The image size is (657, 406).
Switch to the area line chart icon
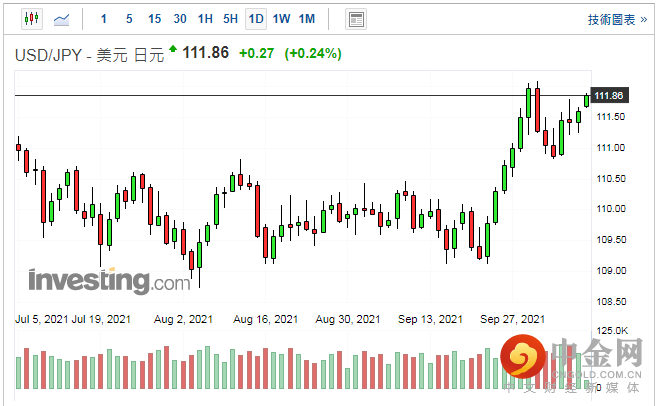pos(62,19)
